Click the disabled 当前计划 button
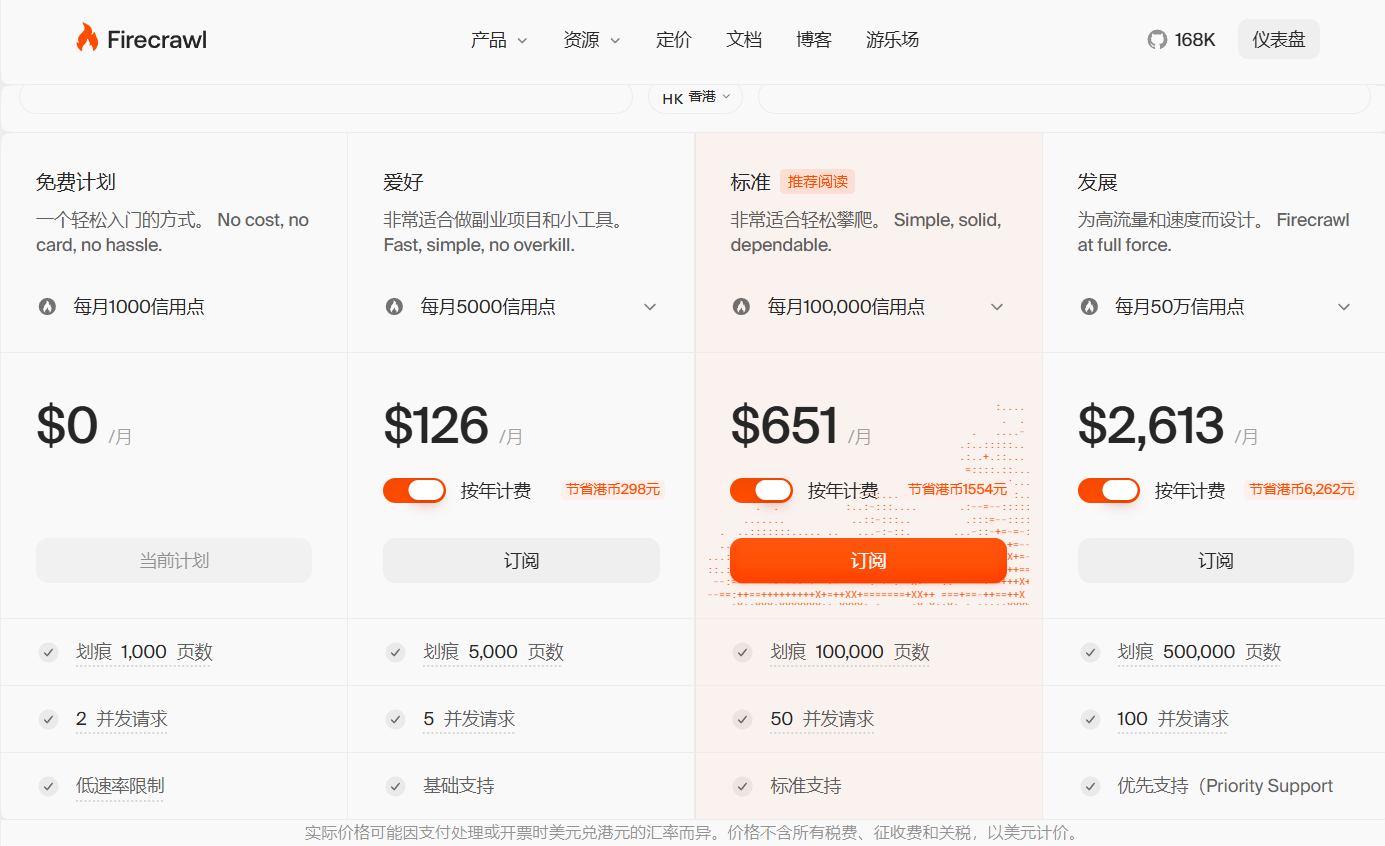This screenshot has width=1385, height=846. (174, 560)
